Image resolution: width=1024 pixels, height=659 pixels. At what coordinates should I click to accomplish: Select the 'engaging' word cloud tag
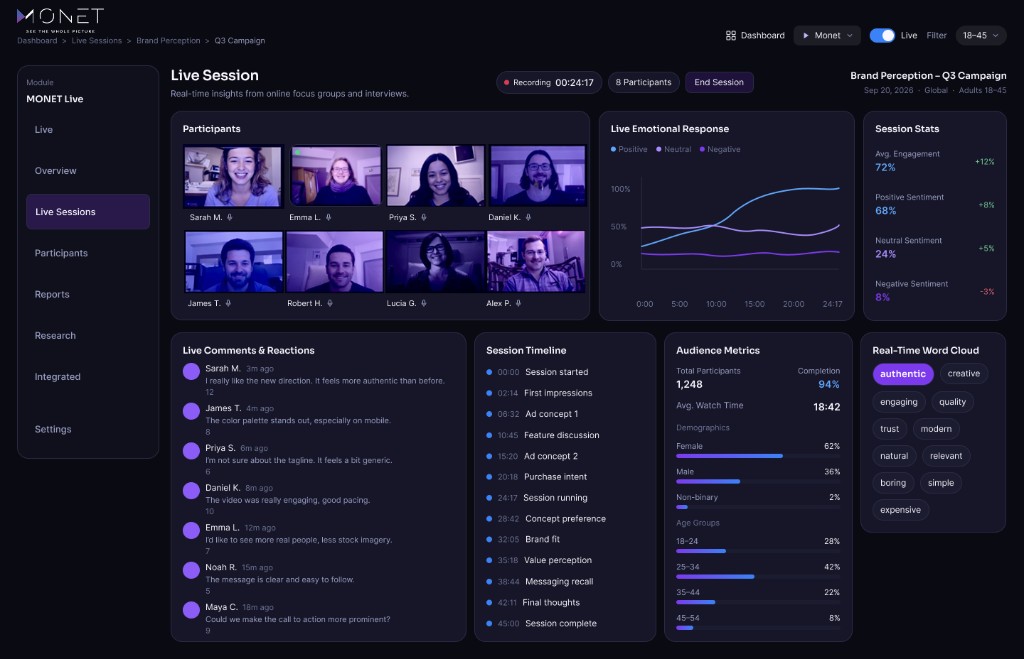click(x=899, y=402)
